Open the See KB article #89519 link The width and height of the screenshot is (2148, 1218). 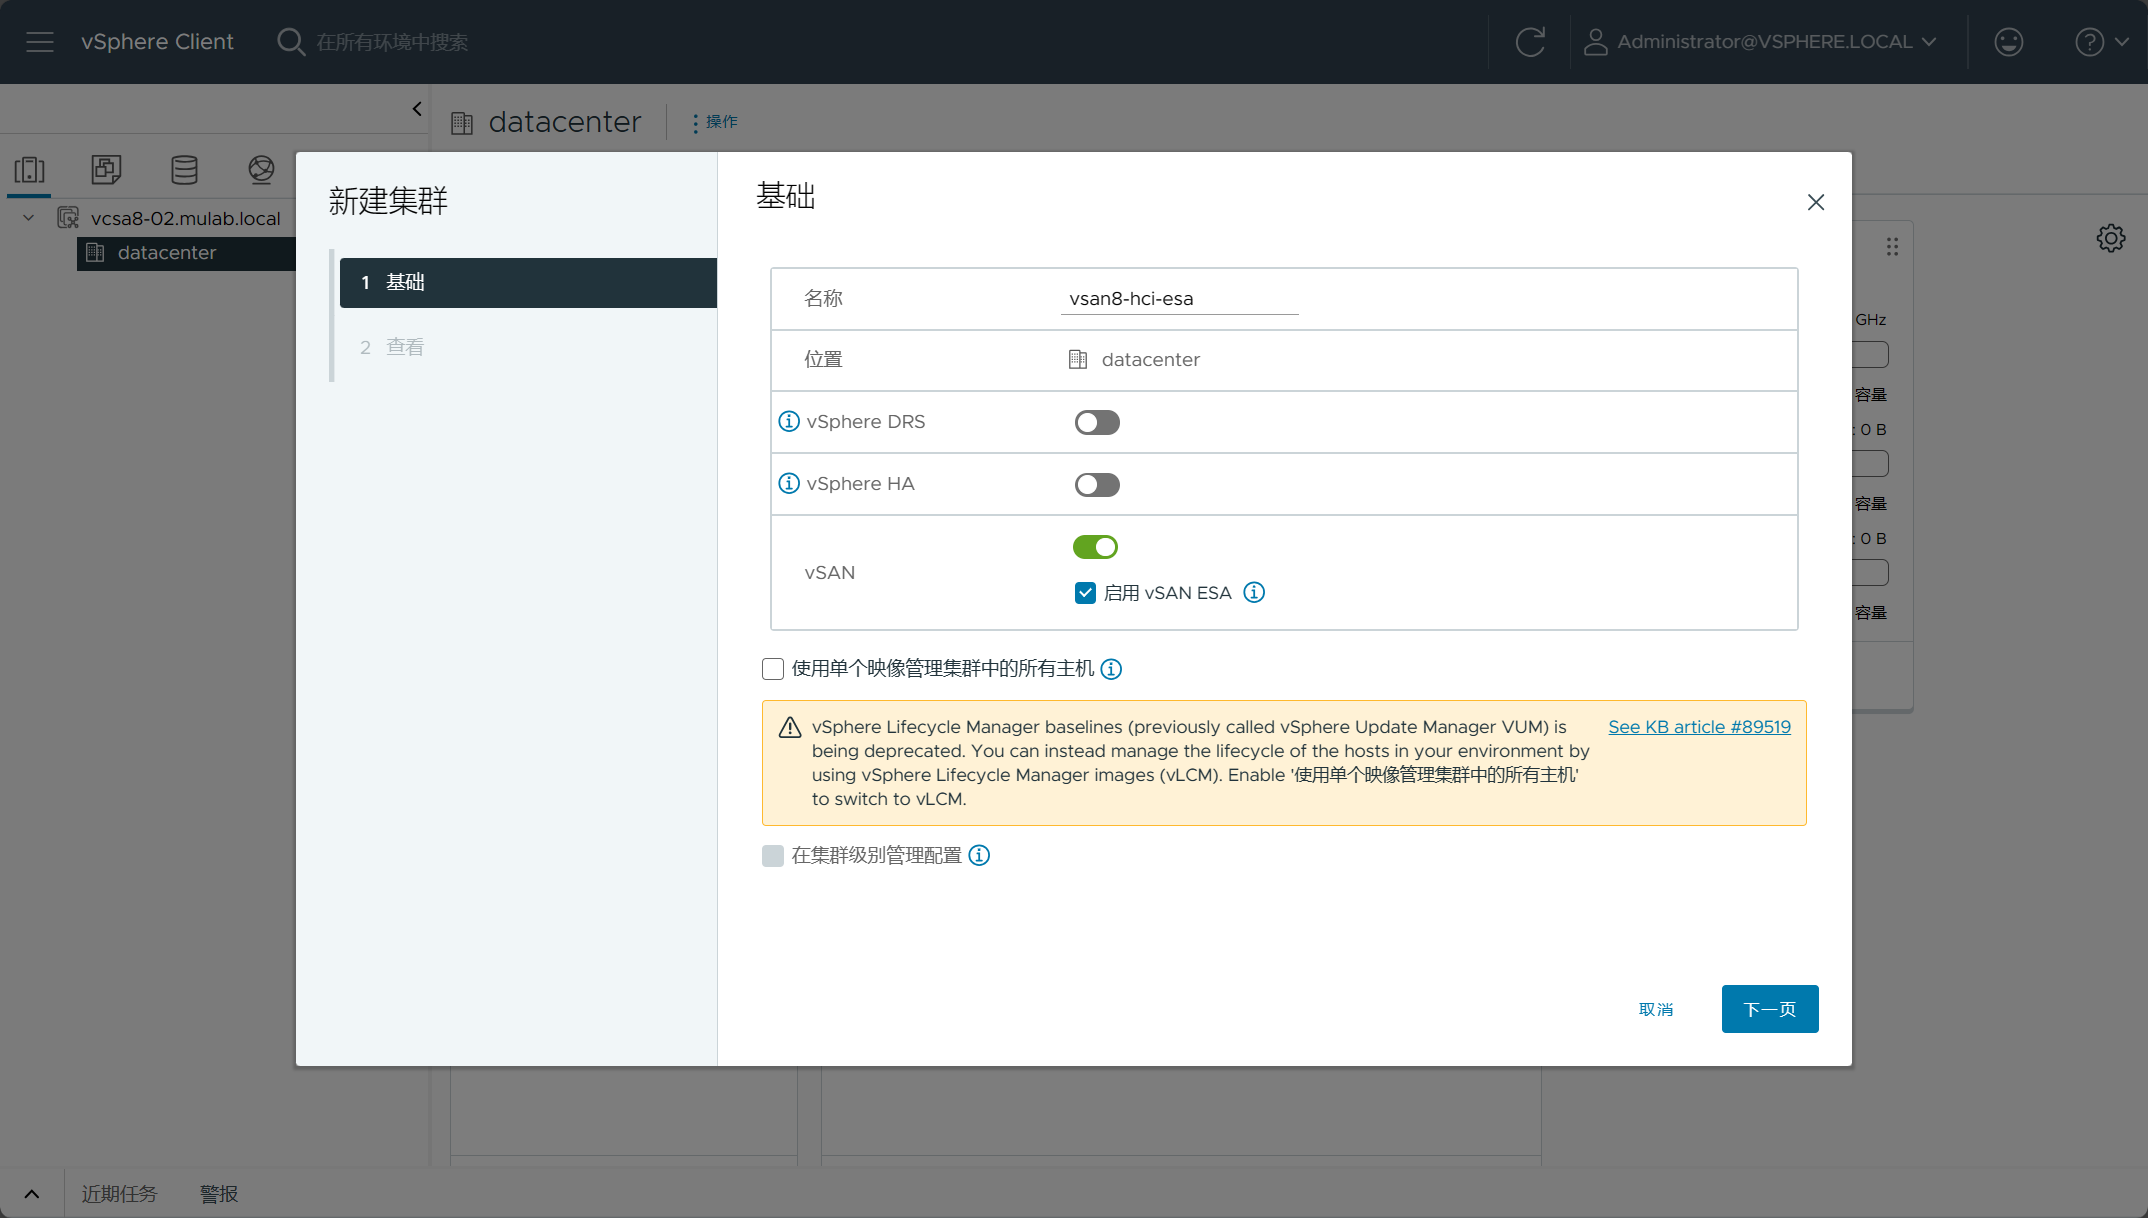[1699, 727]
